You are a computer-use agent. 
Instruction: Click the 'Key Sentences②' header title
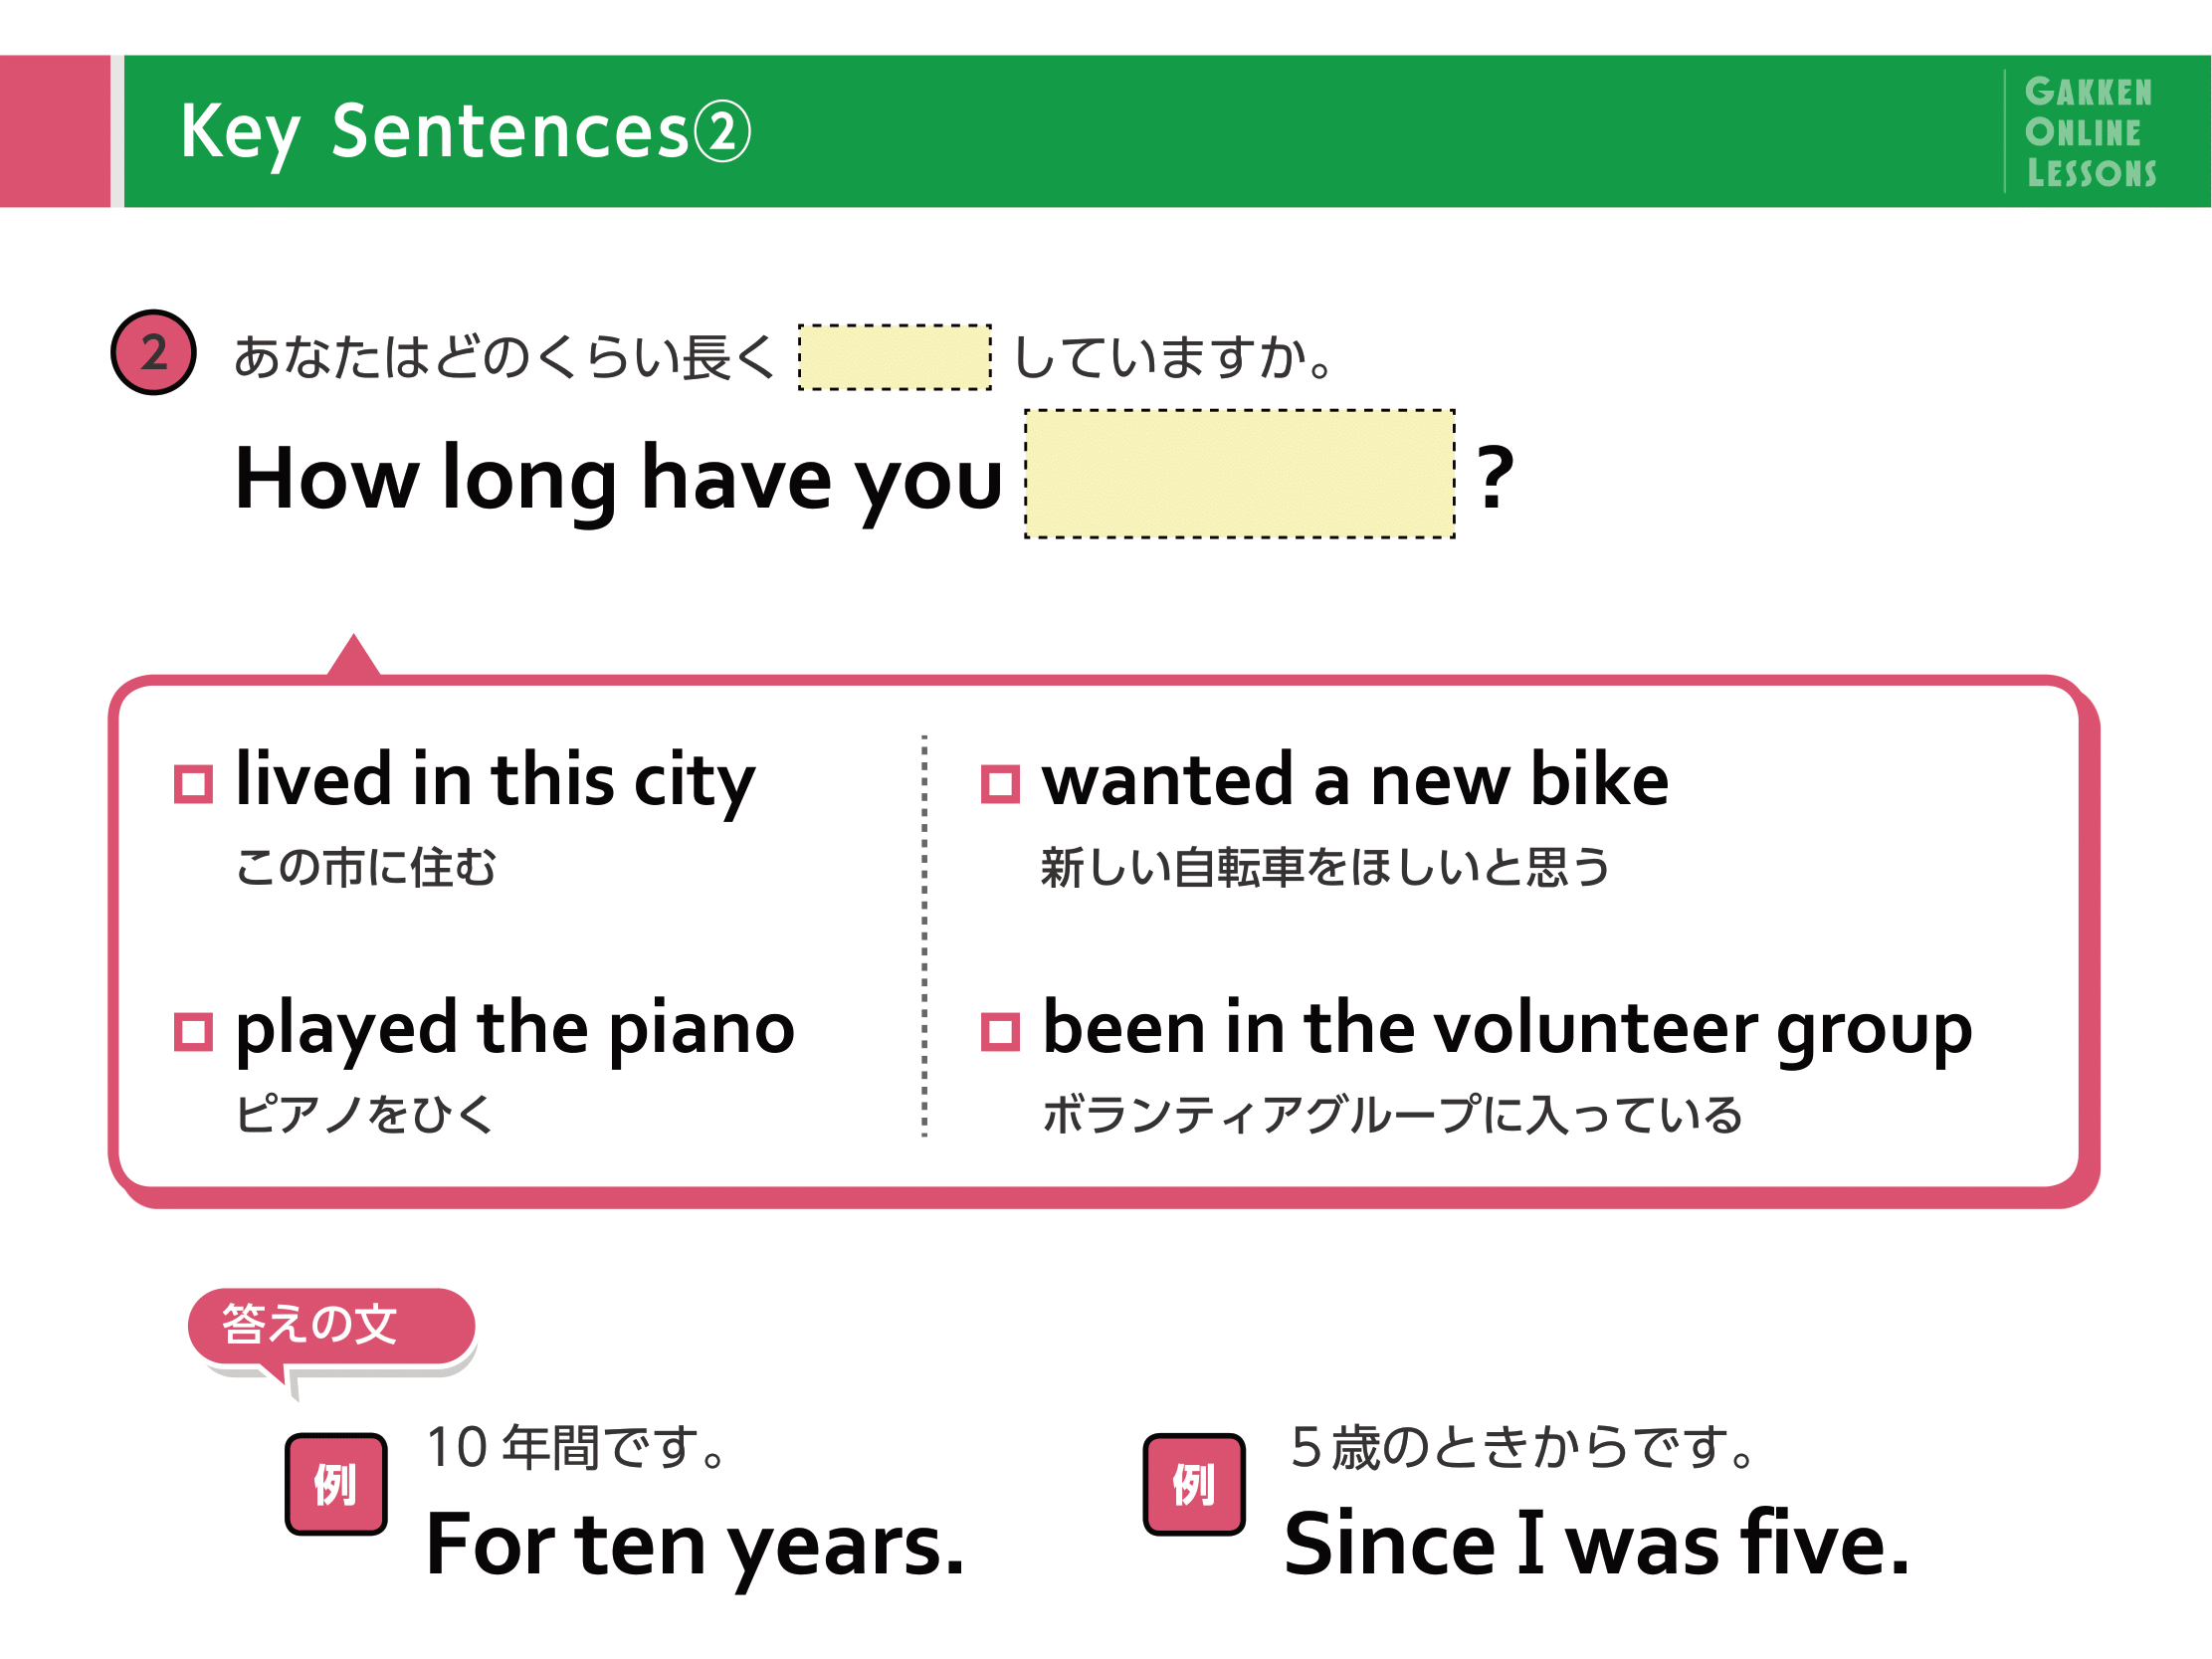pyautogui.click(x=466, y=132)
